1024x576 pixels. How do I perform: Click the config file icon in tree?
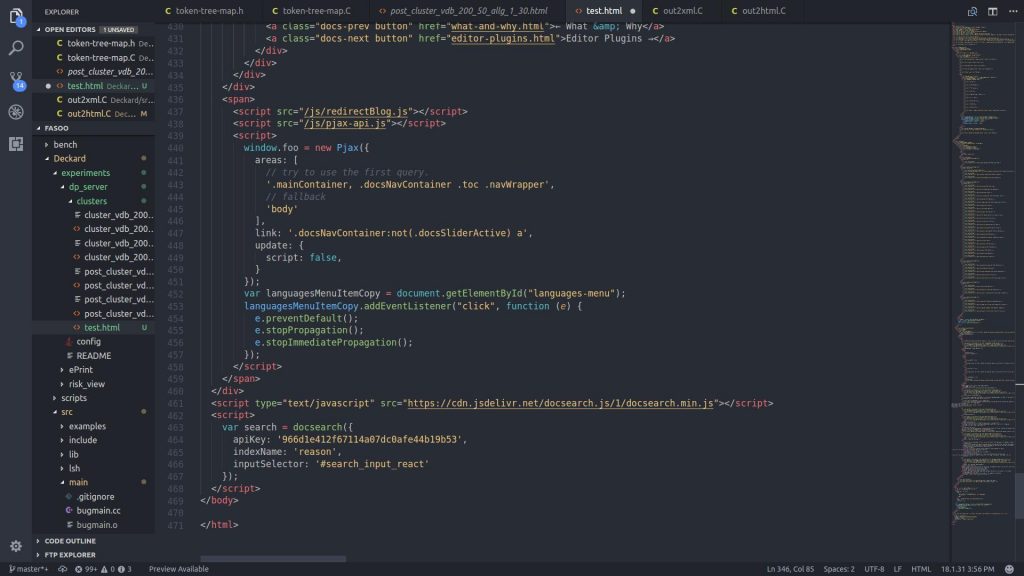click(69, 342)
